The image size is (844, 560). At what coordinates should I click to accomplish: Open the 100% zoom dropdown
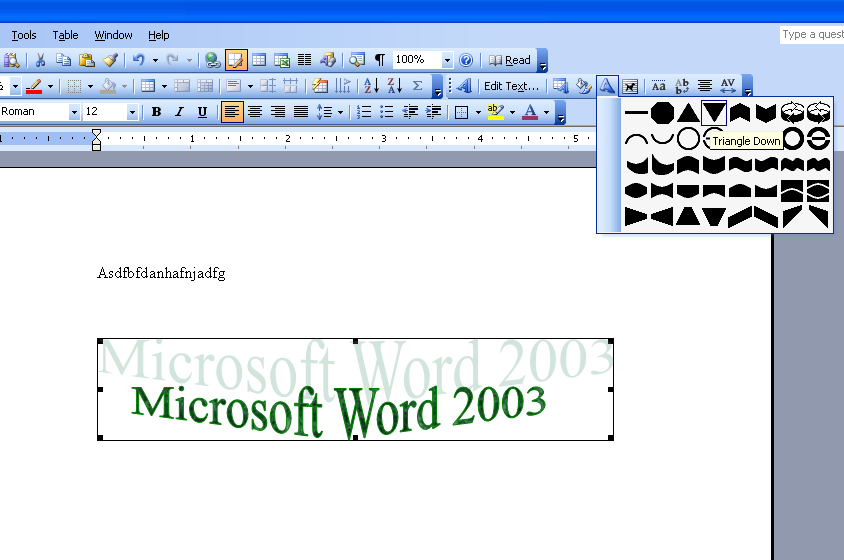click(x=447, y=60)
